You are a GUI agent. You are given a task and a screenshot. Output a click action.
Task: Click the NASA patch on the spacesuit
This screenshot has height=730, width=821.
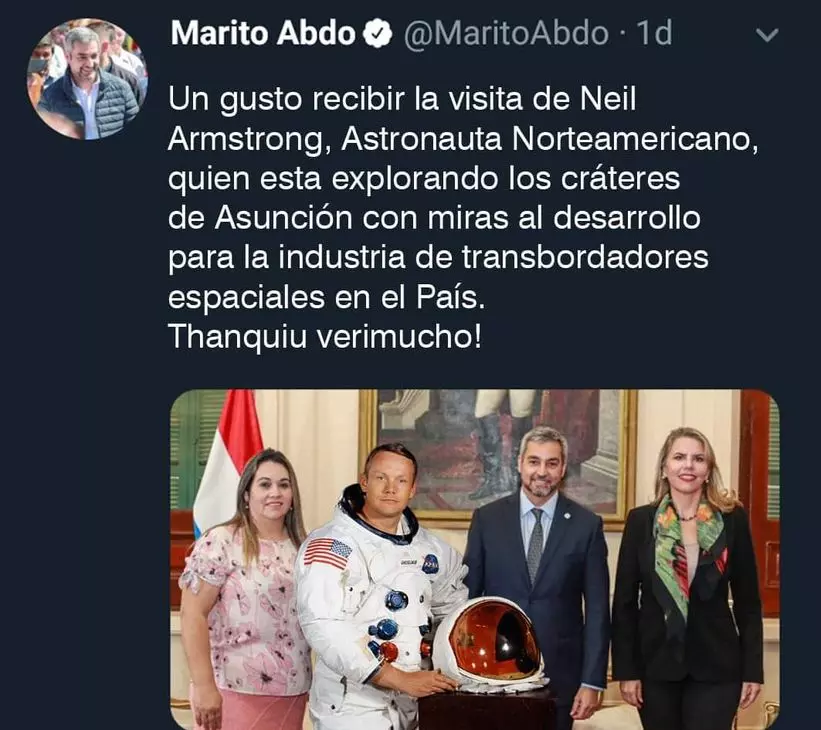[430, 563]
